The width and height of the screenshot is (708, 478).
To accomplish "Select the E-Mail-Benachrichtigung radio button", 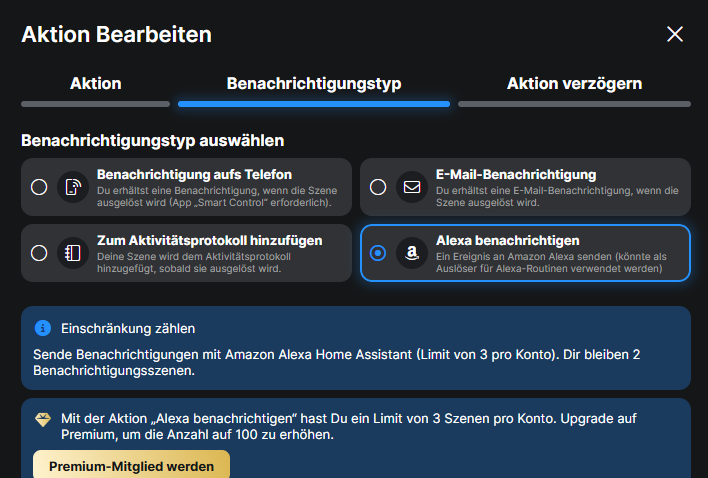I will coord(378,187).
